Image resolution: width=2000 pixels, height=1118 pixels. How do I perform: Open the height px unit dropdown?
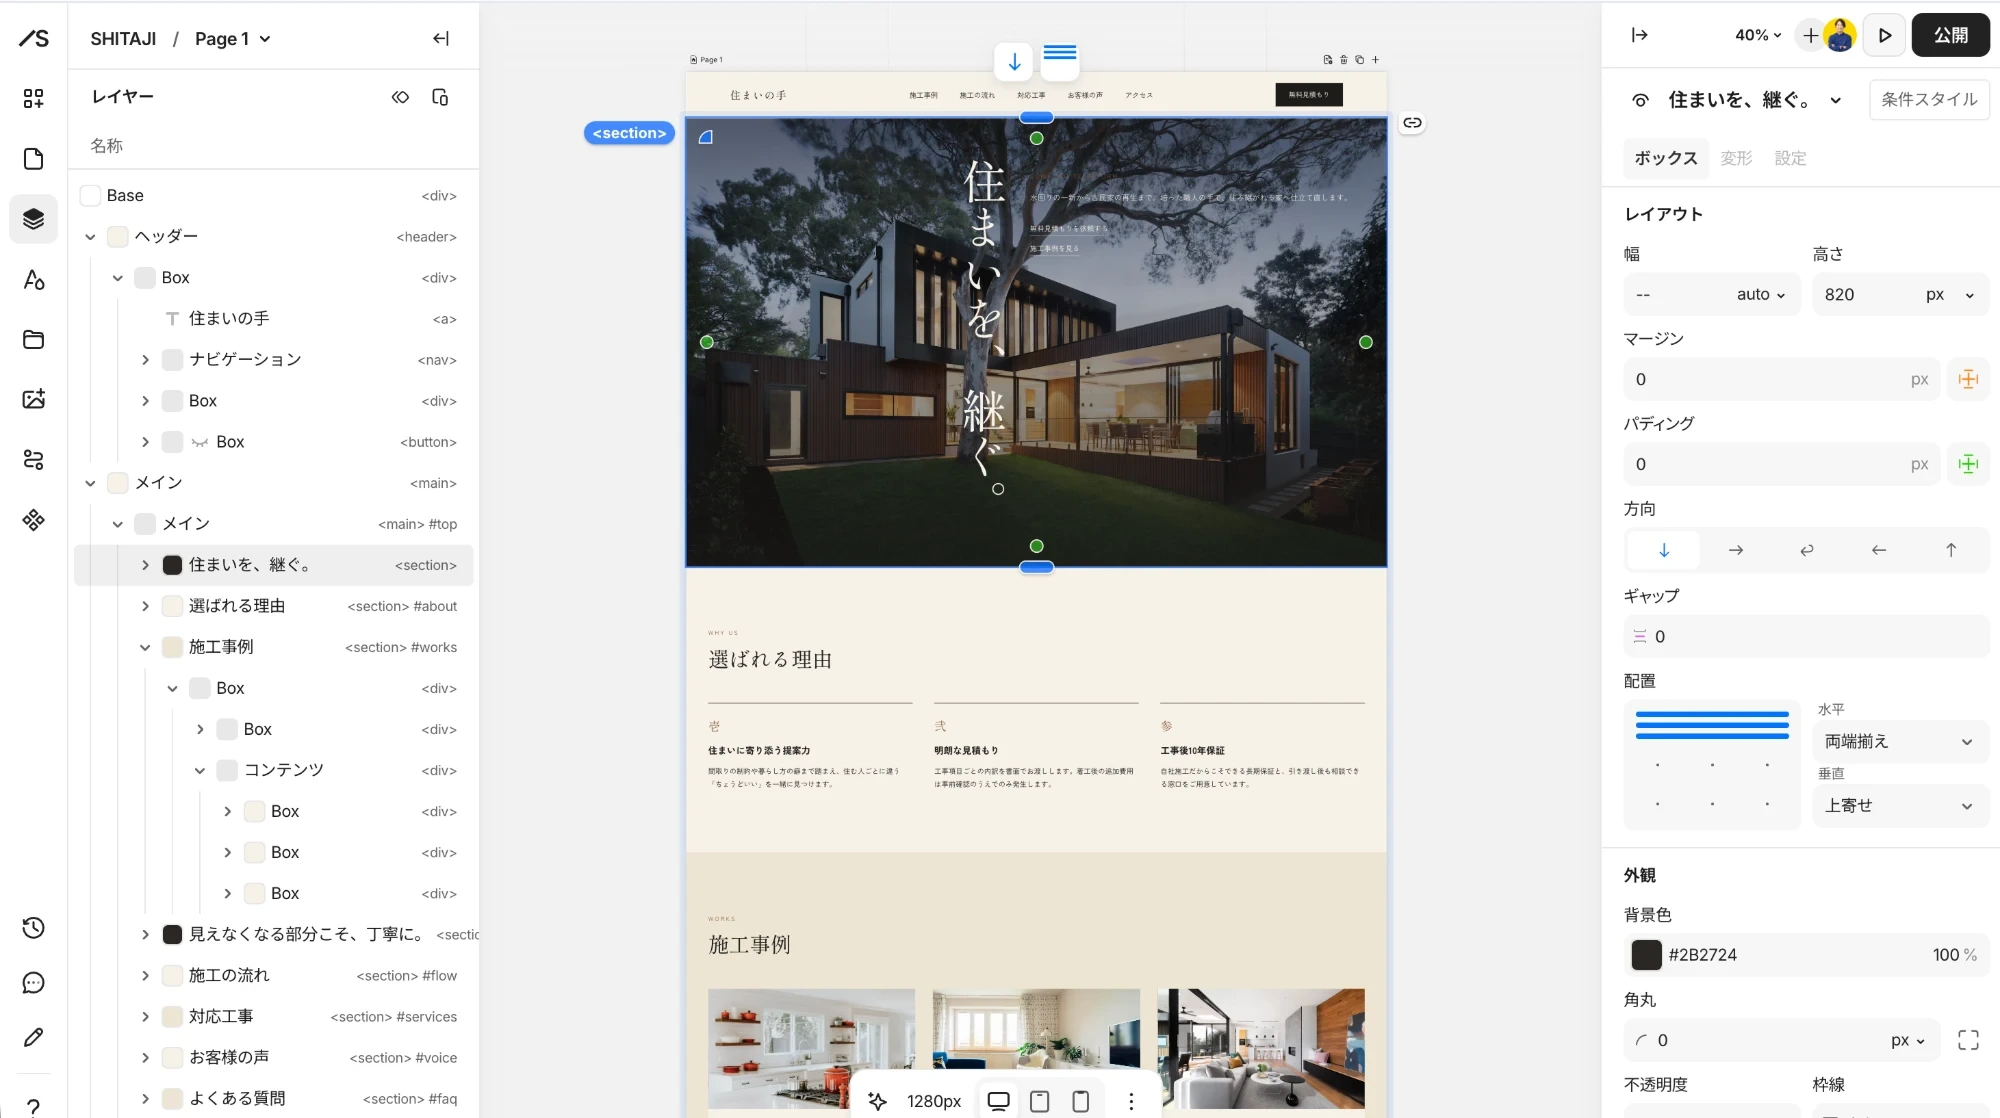tap(1950, 294)
